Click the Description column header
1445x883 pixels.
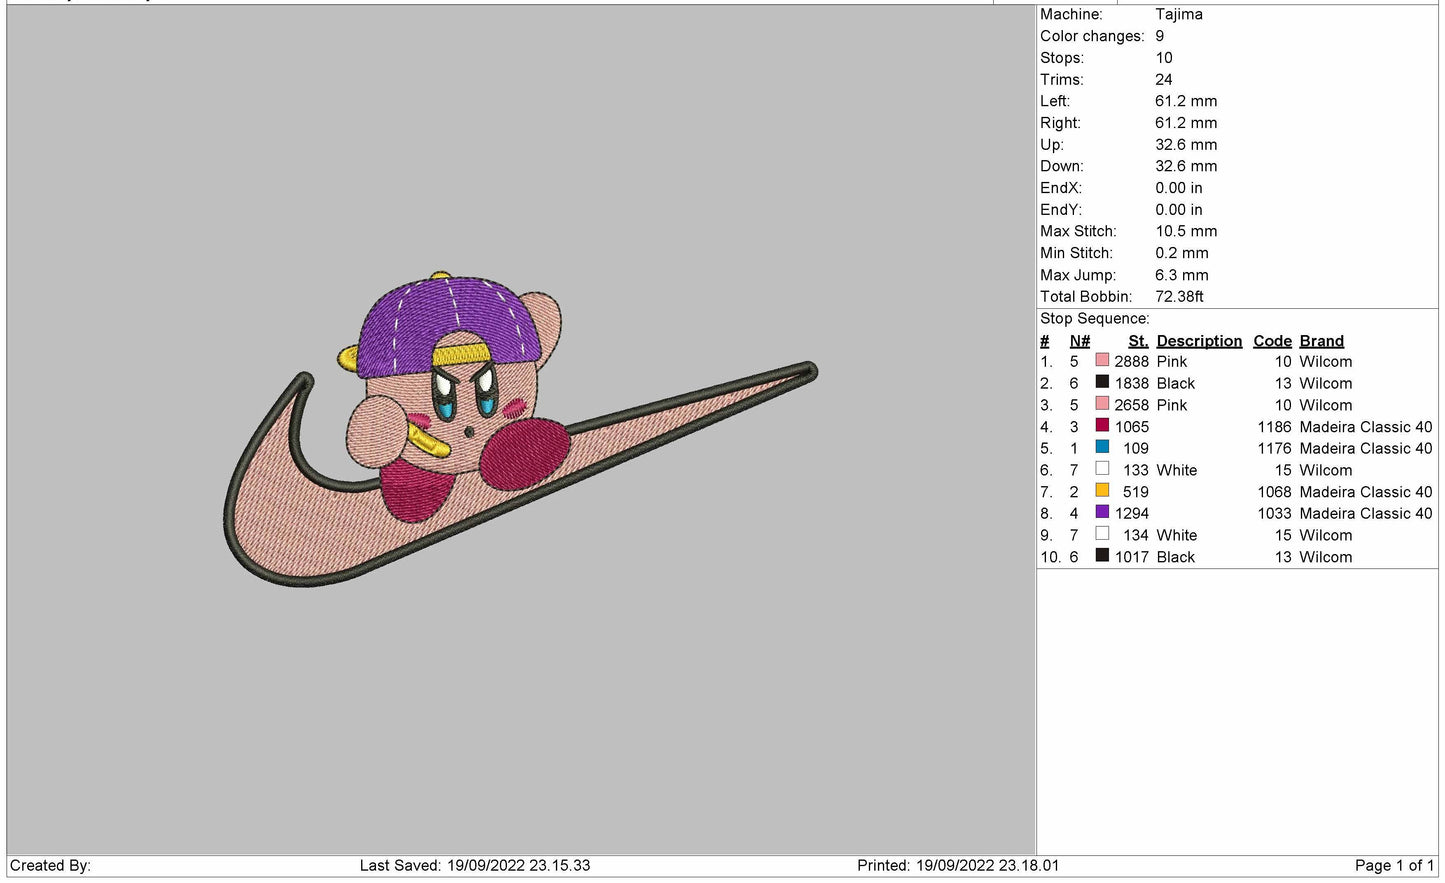(1199, 341)
